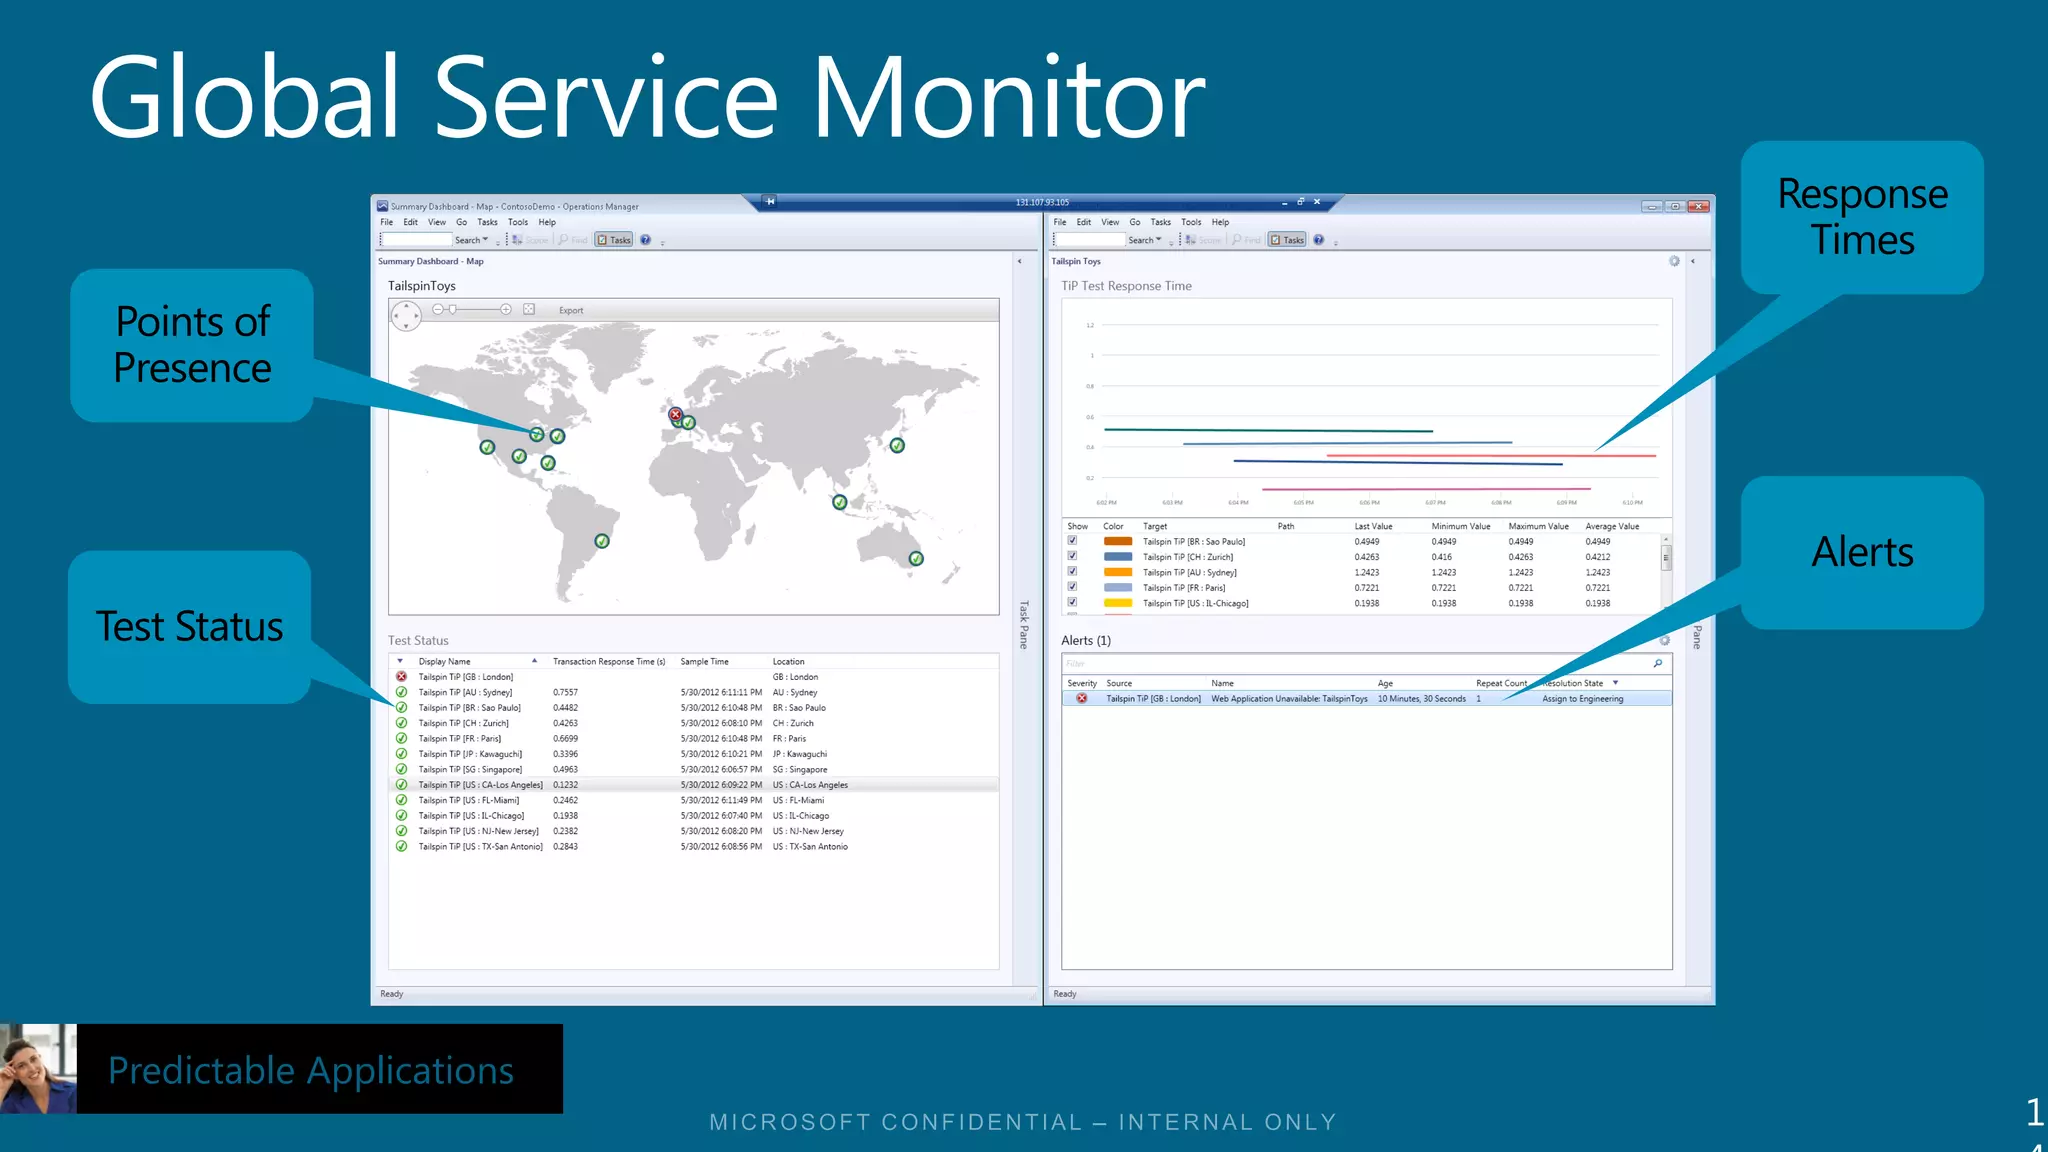
Task: Open Resolution State column dropdown arrow
Action: point(1615,683)
